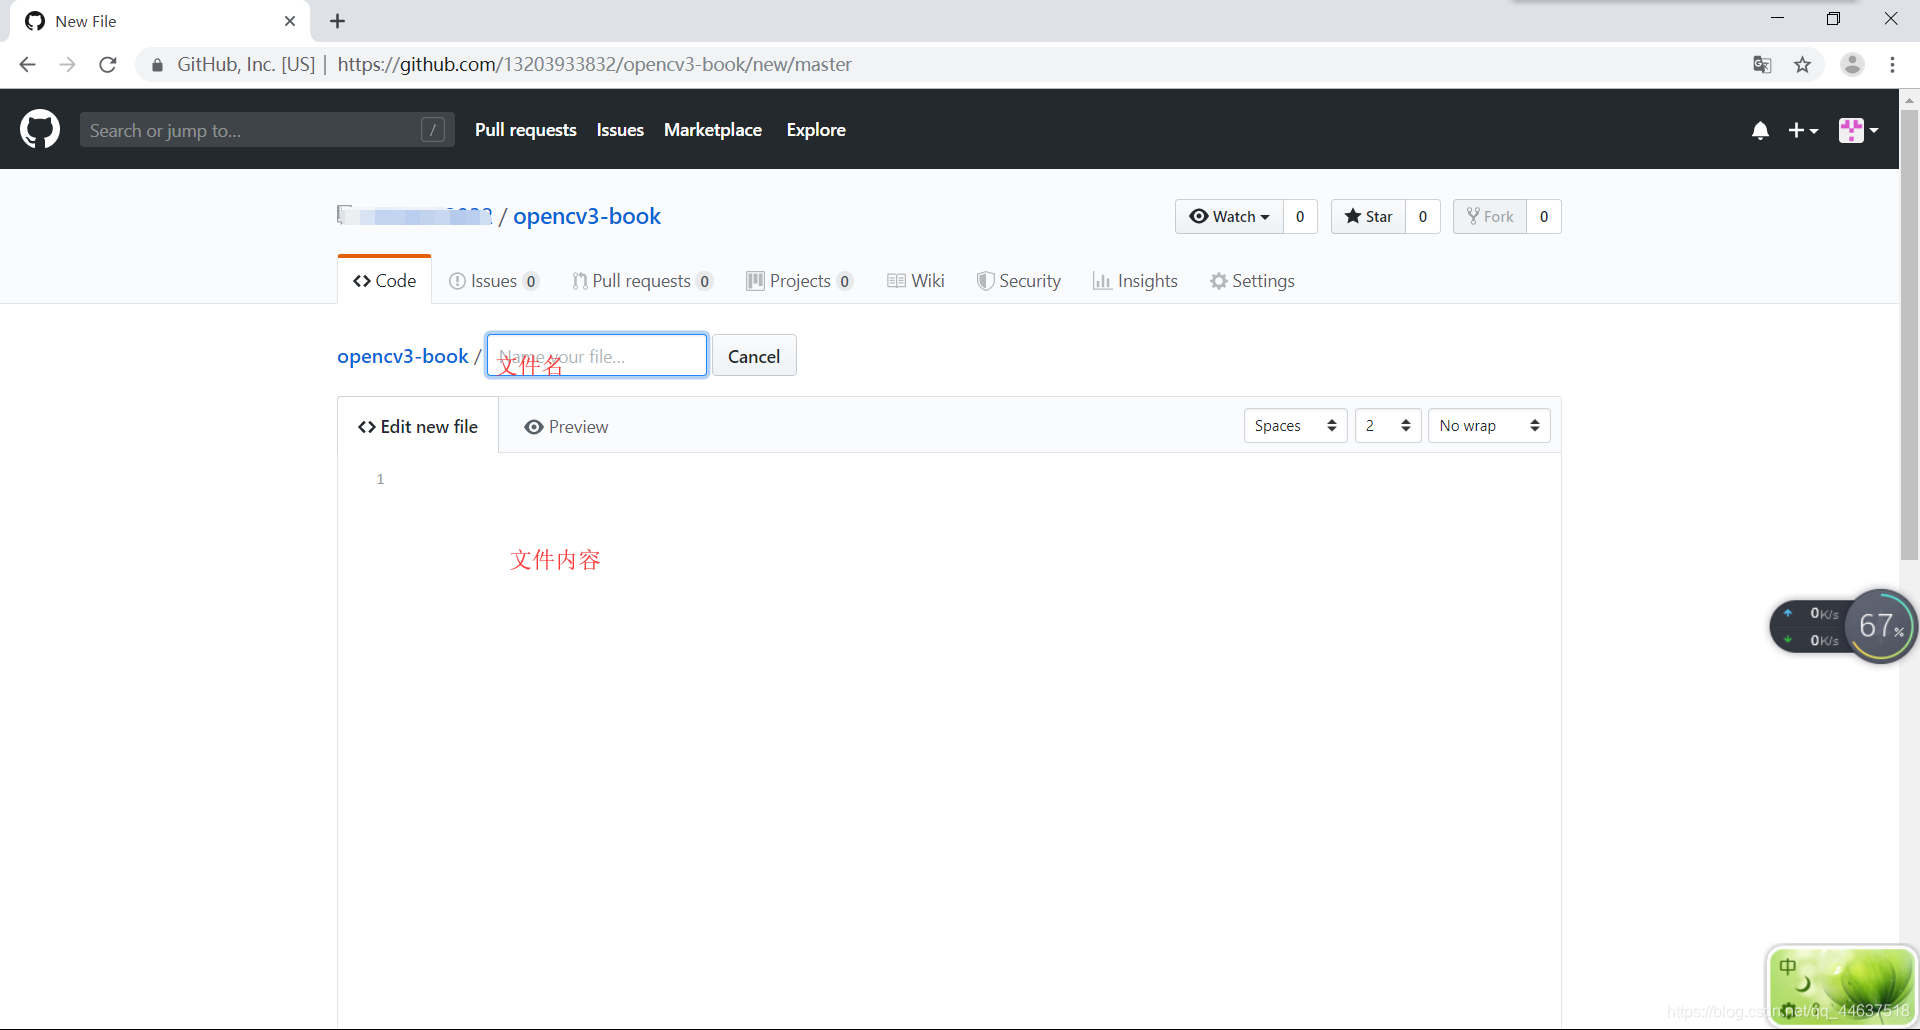Cancel the new file creation
The image size is (1920, 1030).
tap(754, 356)
